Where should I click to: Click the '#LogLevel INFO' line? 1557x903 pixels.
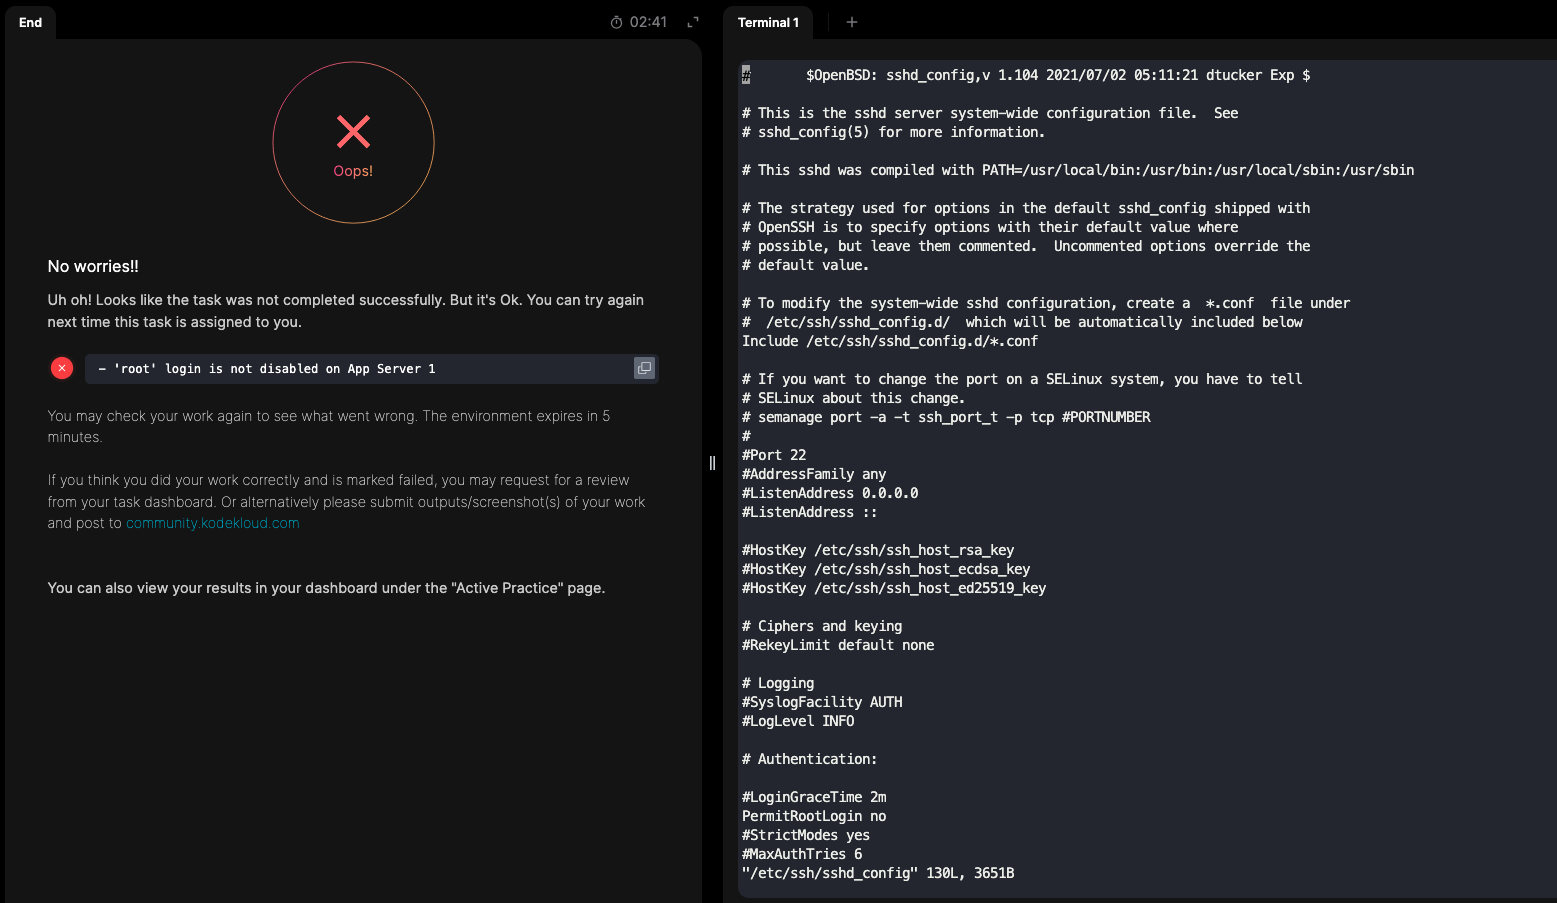click(x=798, y=721)
